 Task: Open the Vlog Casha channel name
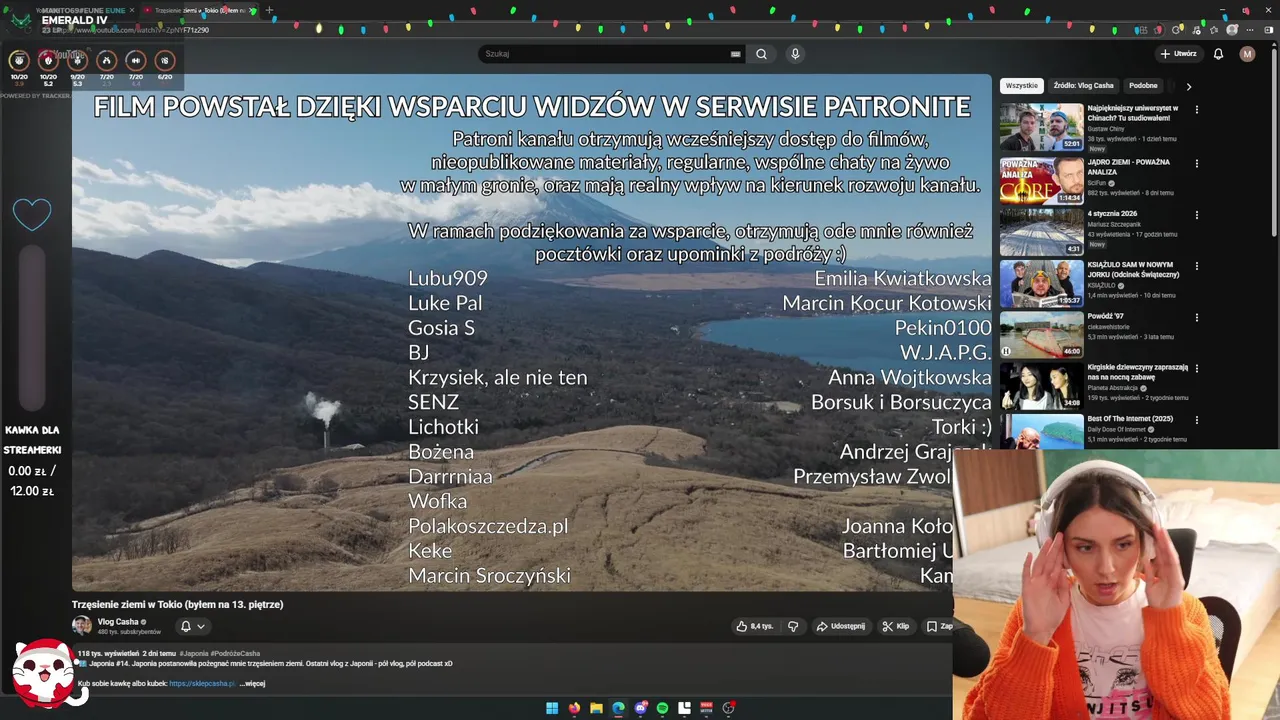[x=118, y=621]
